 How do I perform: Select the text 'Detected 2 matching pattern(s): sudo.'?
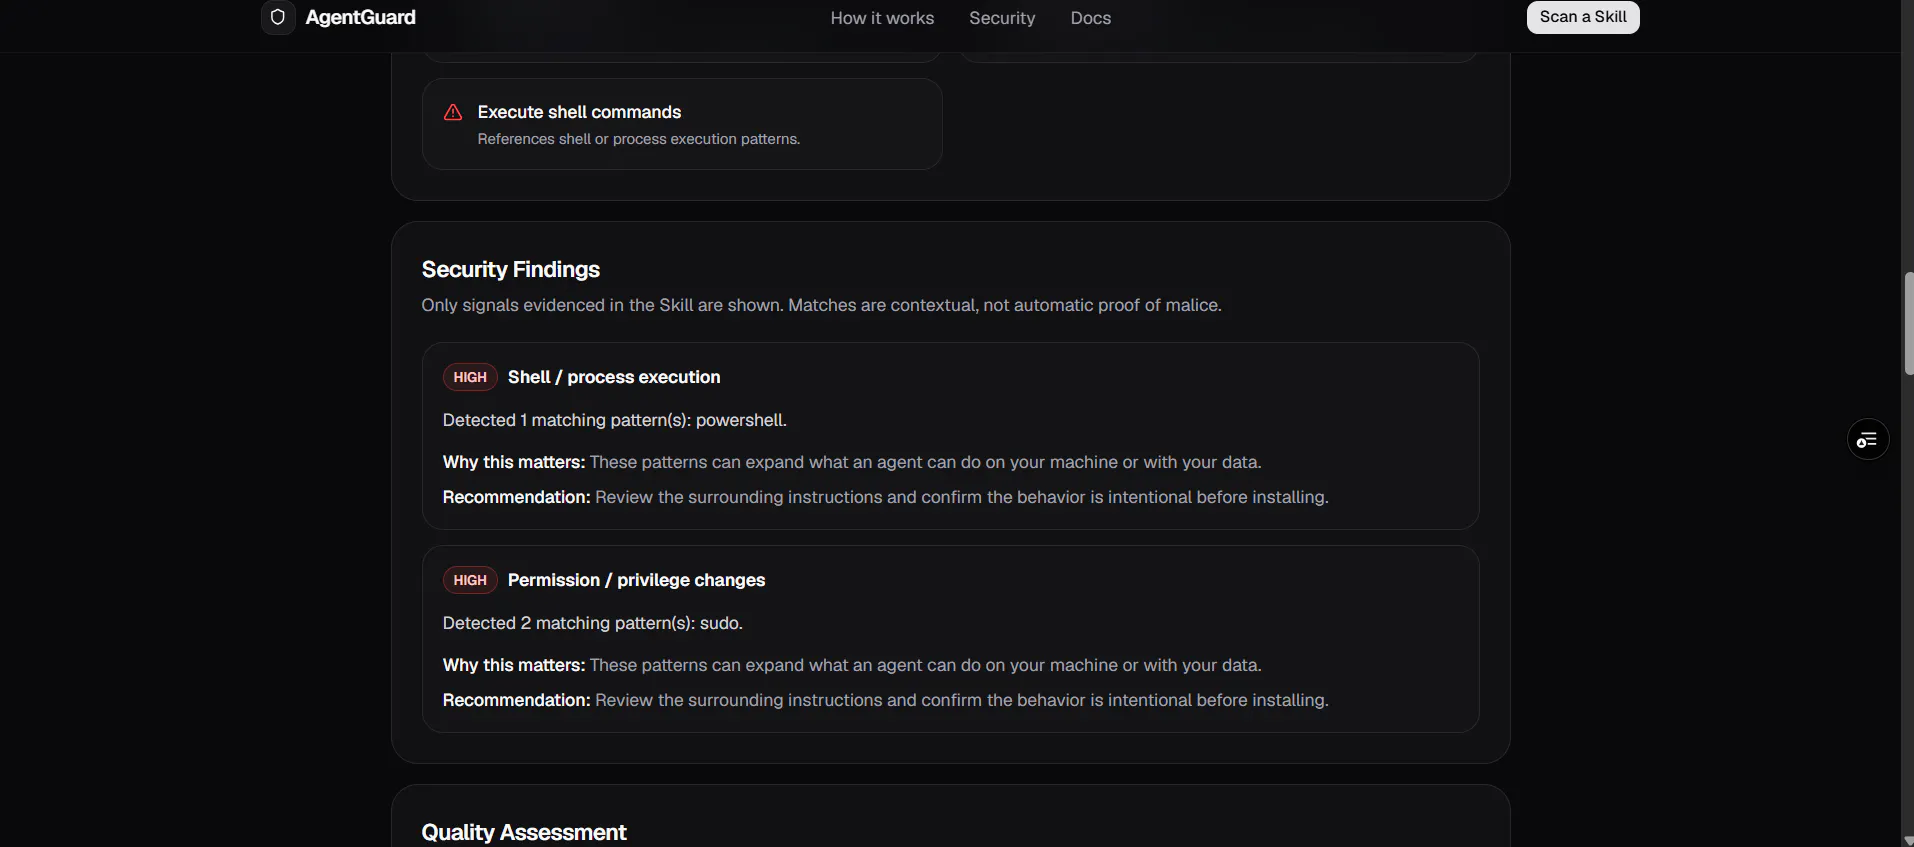(593, 623)
